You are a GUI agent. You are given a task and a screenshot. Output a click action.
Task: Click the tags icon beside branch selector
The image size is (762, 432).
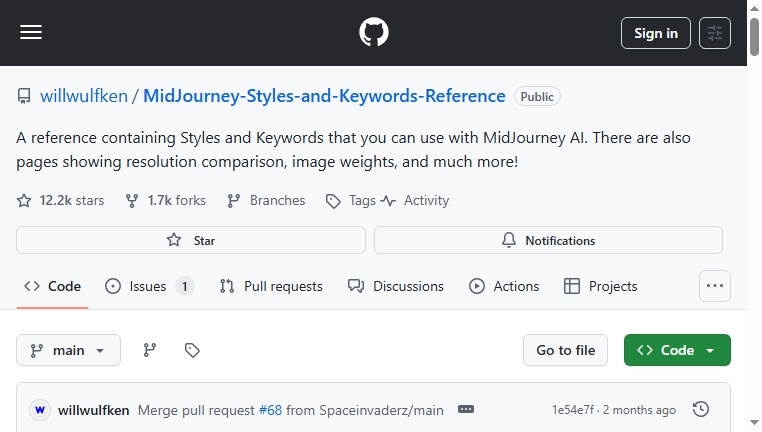pos(192,350)
